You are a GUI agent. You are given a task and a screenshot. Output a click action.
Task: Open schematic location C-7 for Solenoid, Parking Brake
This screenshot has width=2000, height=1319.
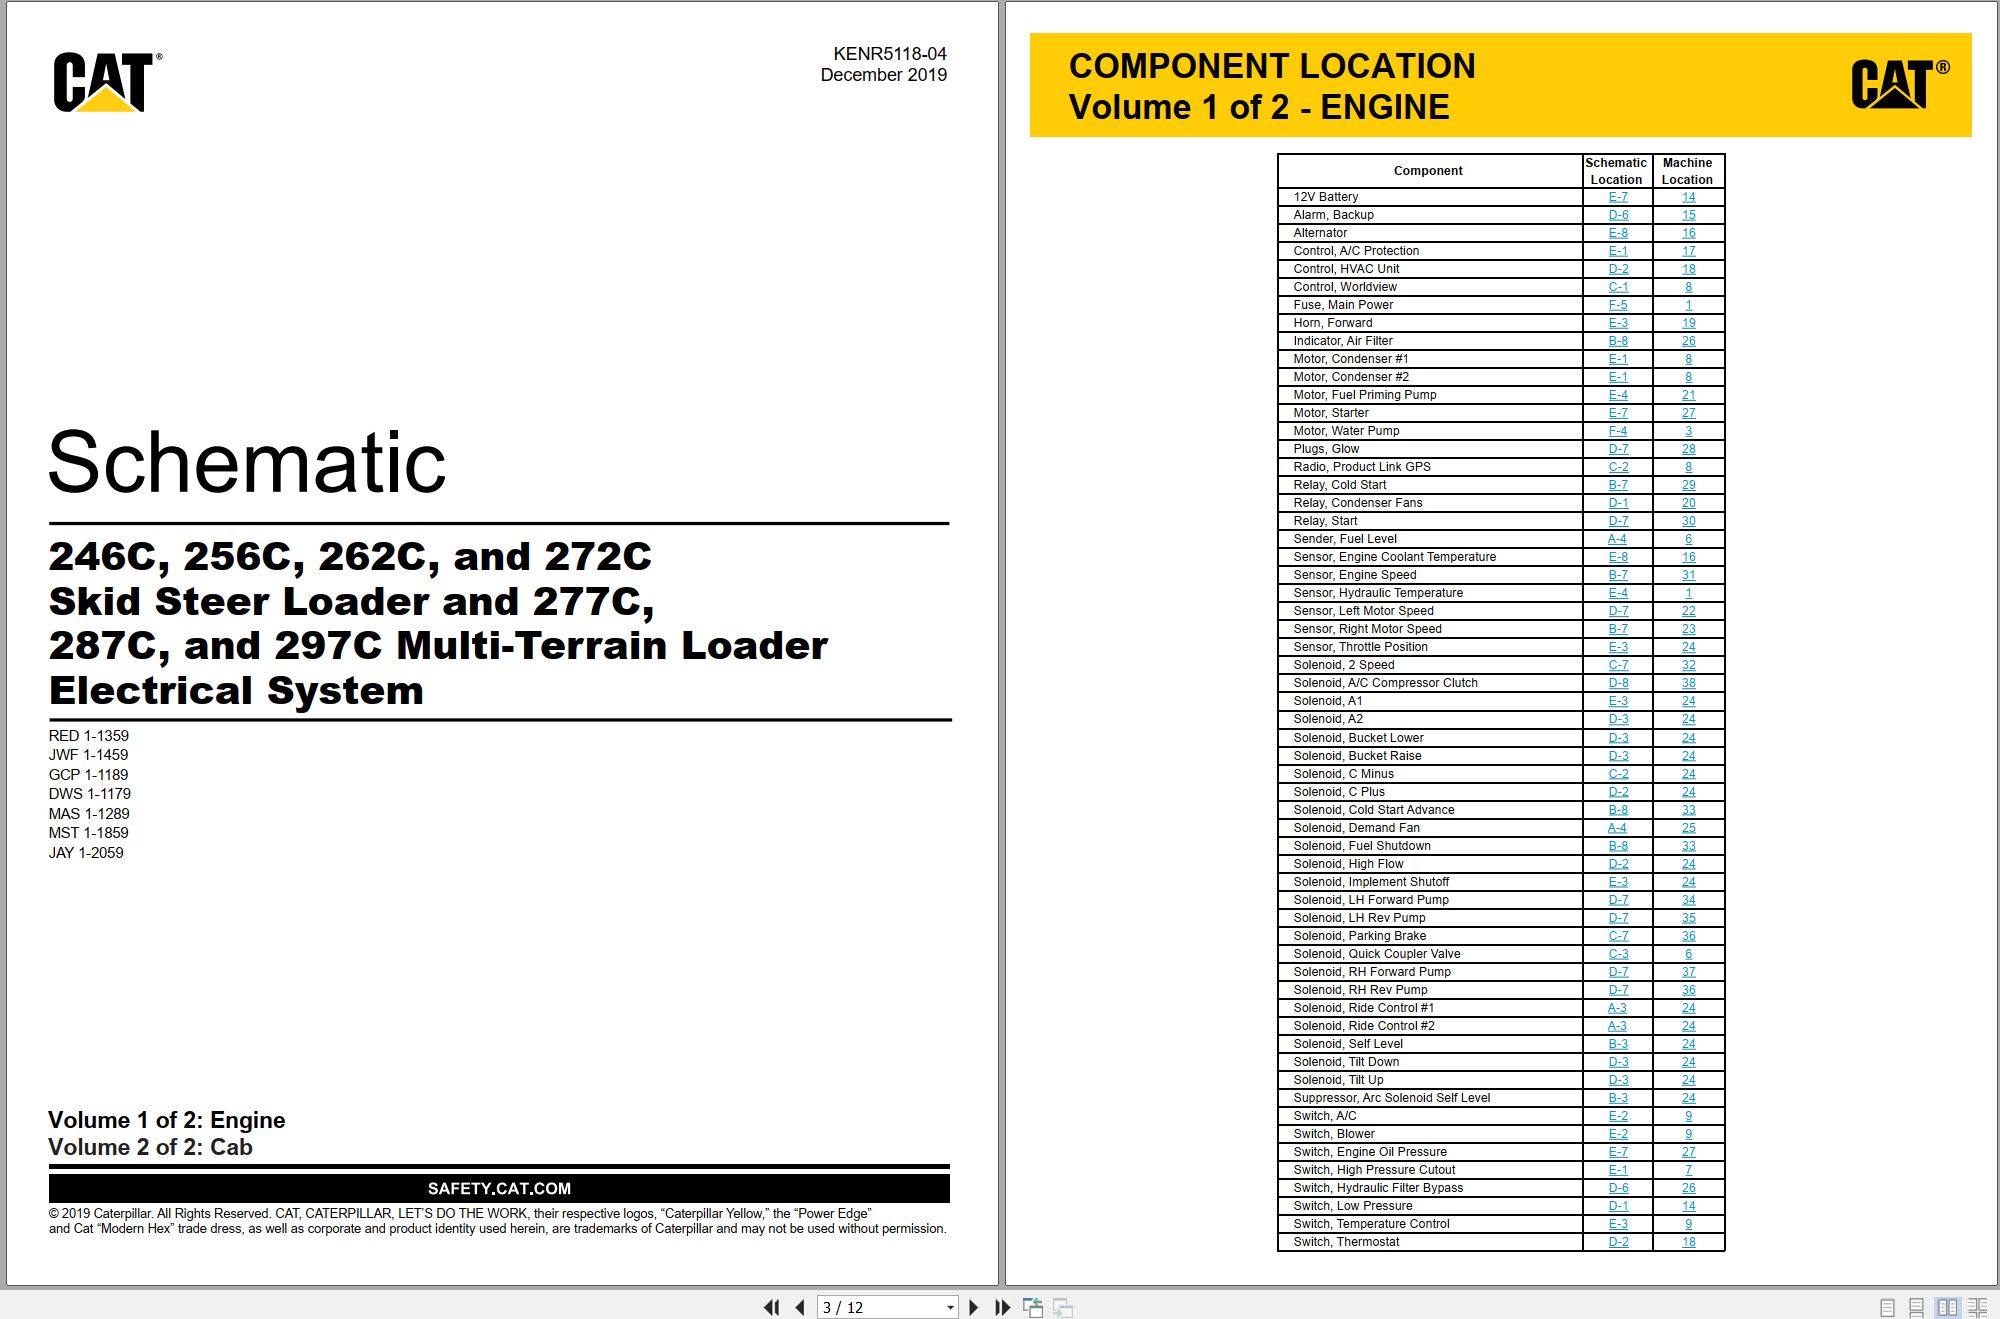tap(1618, 936)
